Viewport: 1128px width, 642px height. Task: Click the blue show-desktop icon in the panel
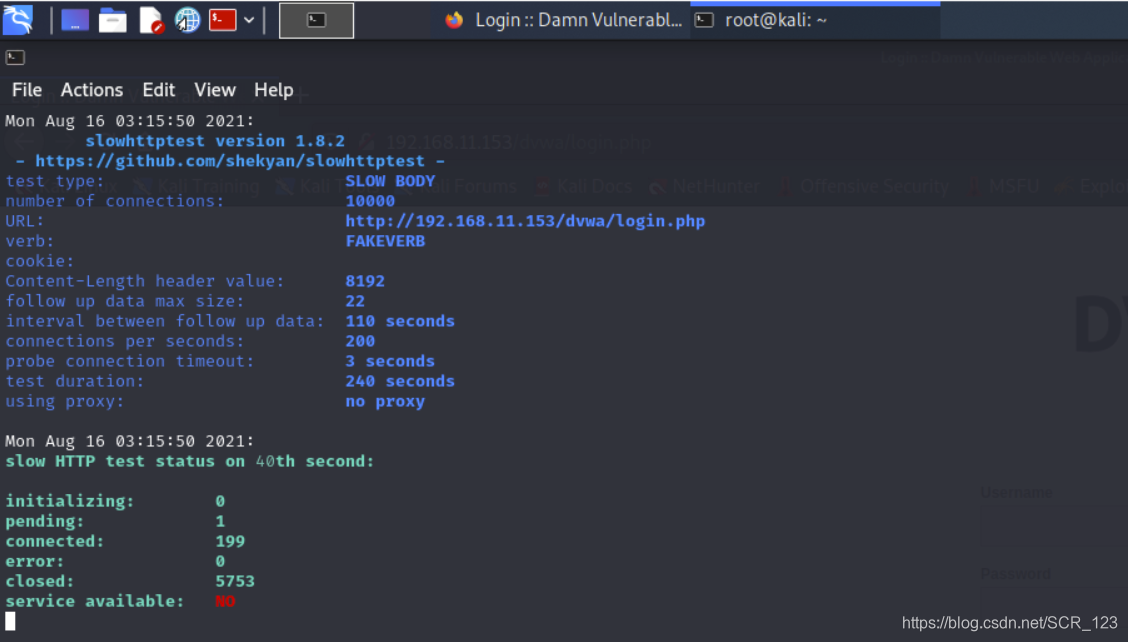pyautogui.click(x=75, y=20)
